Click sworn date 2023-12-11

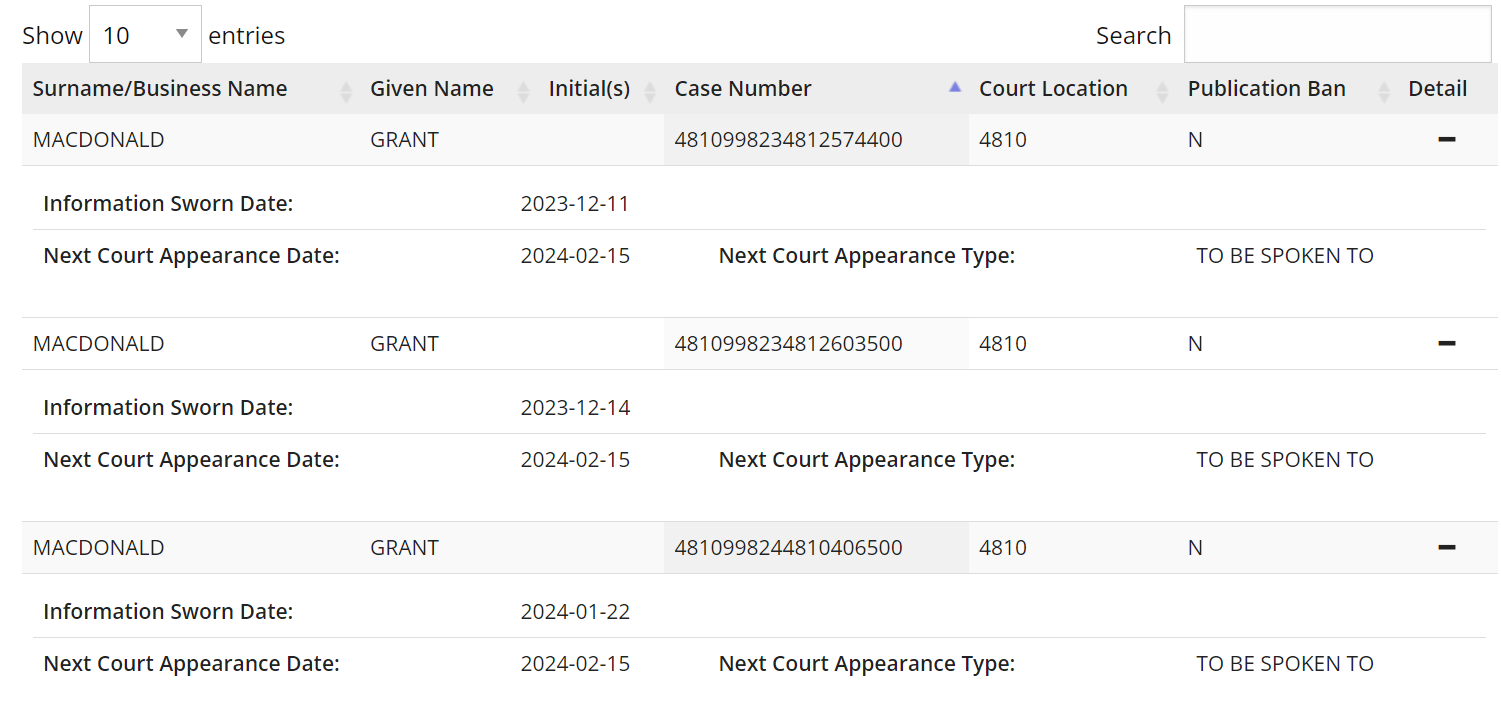coord(575,204)
